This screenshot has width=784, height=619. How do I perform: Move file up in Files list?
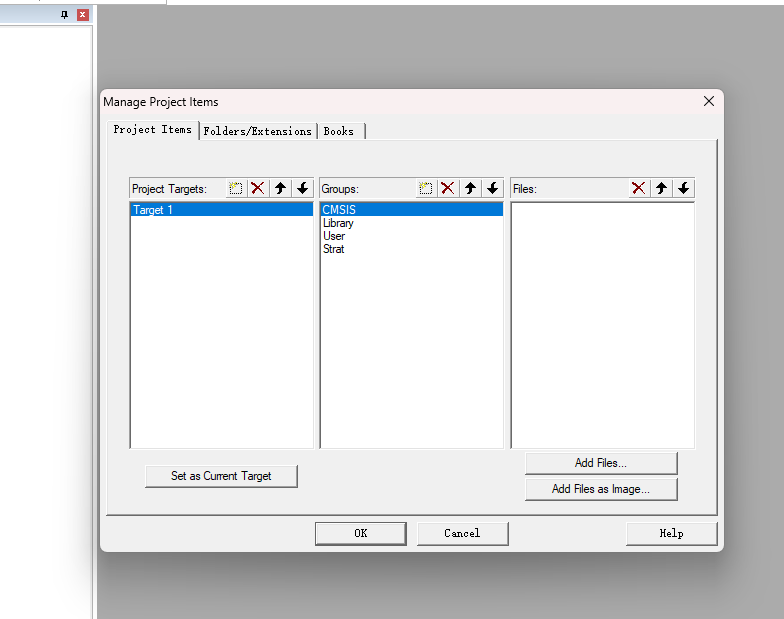(661, 188)
